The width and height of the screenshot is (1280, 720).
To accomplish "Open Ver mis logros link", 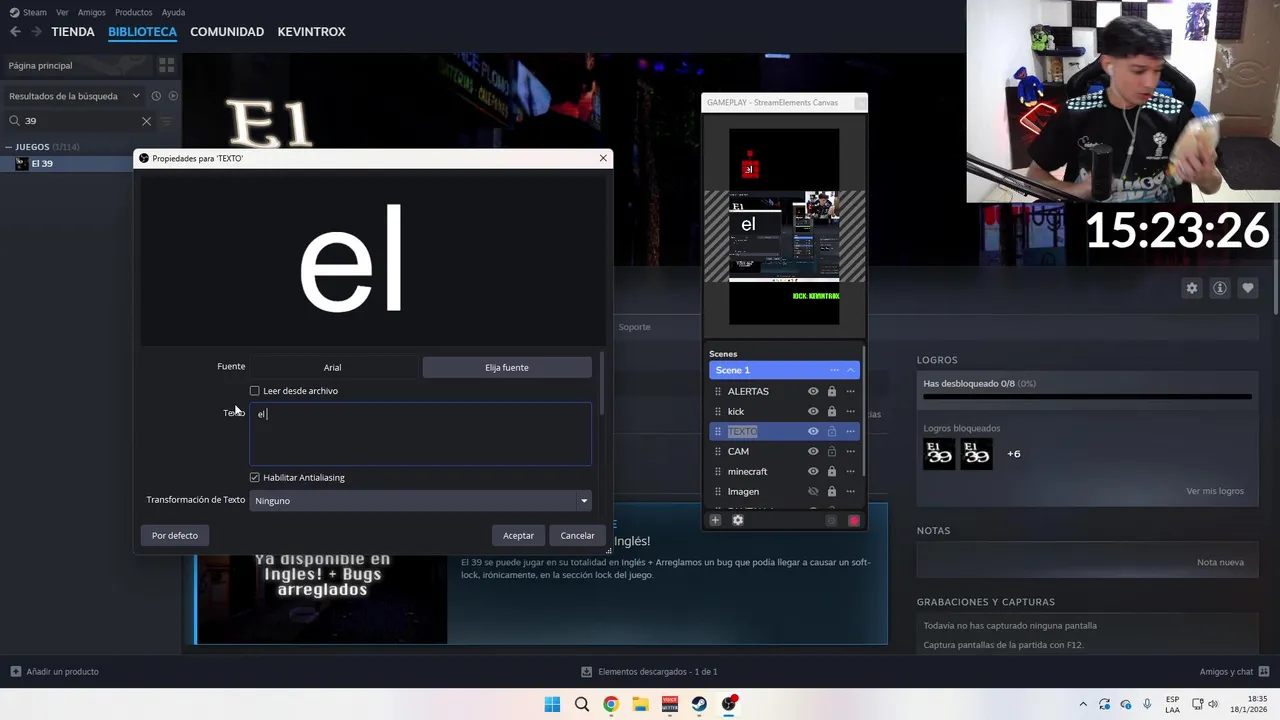I will pos(1215,491).
